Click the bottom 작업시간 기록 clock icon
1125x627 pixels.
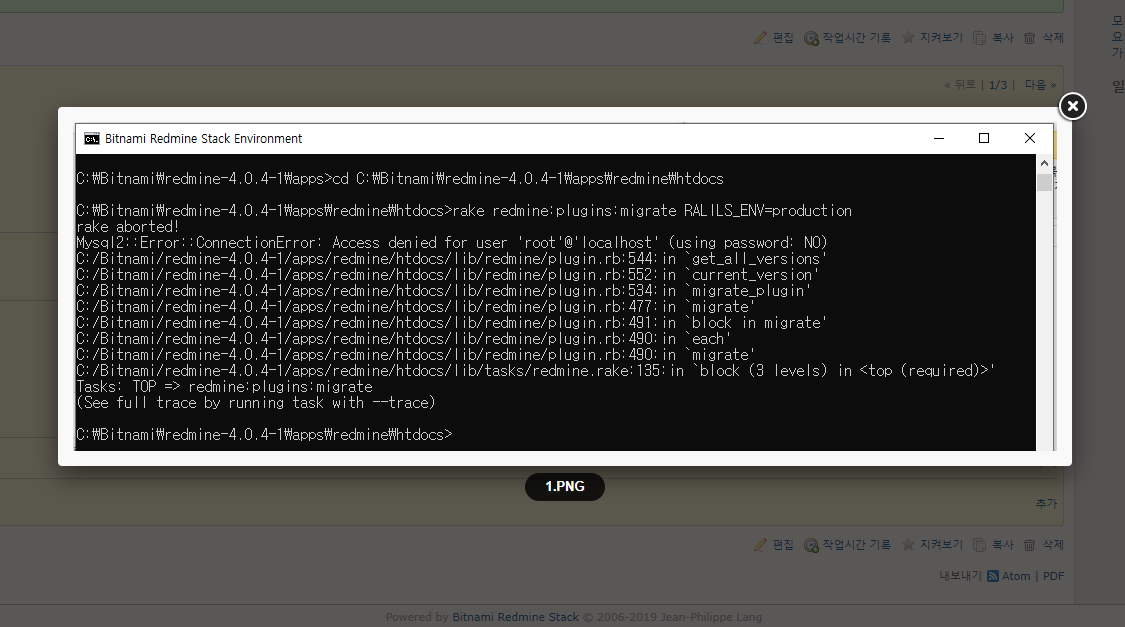[811, 545]
